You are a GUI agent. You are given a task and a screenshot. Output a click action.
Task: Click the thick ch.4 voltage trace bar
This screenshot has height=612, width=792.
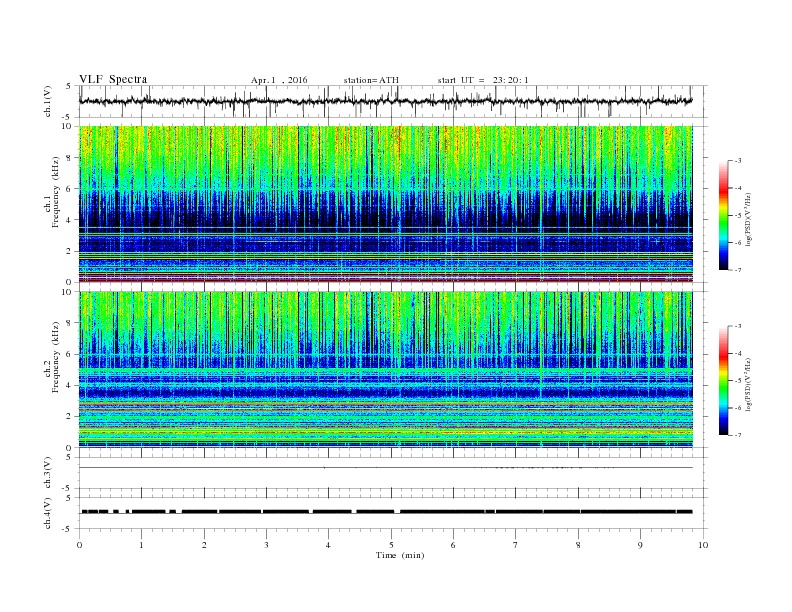click(387, 512)
